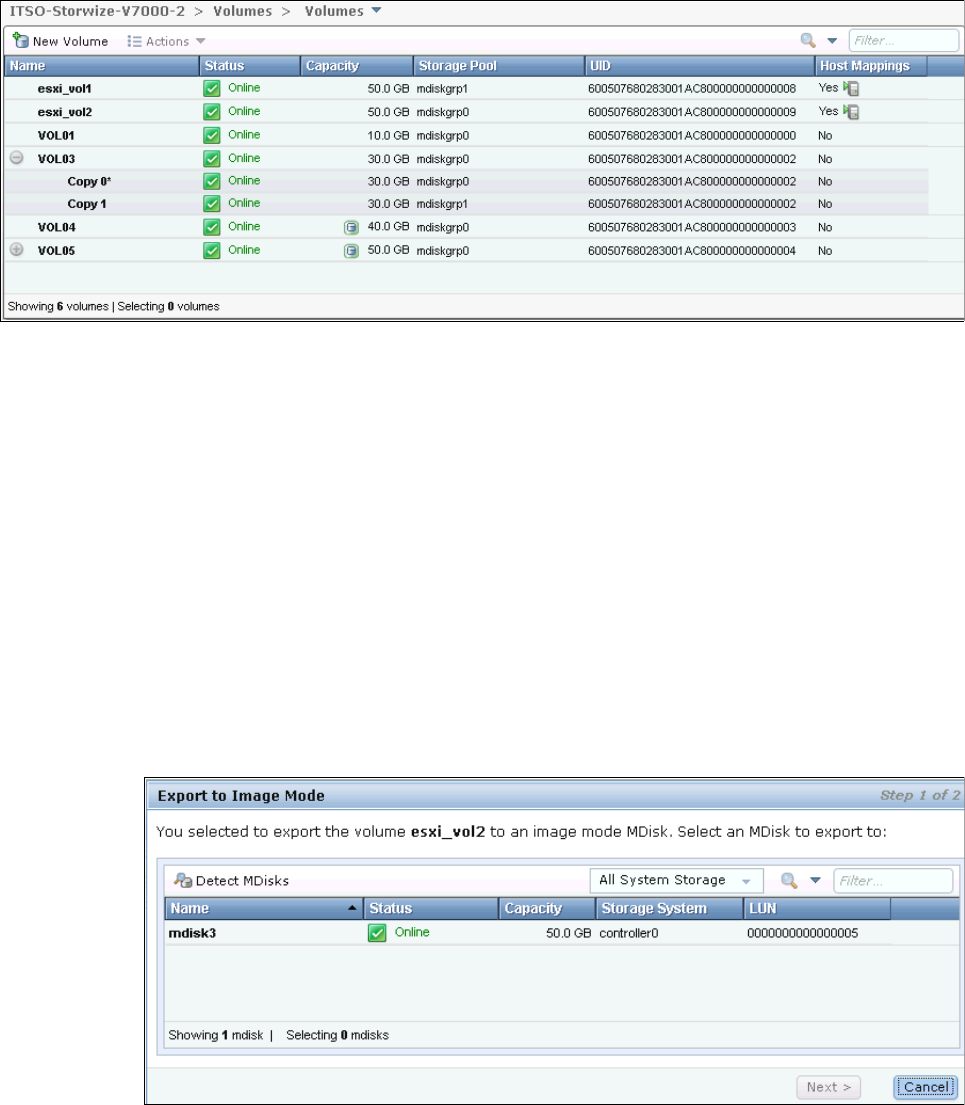This screenshot has height=1105, width=965.
Task: Collapse the VOL03 volume copies
Action: (17, 158)
